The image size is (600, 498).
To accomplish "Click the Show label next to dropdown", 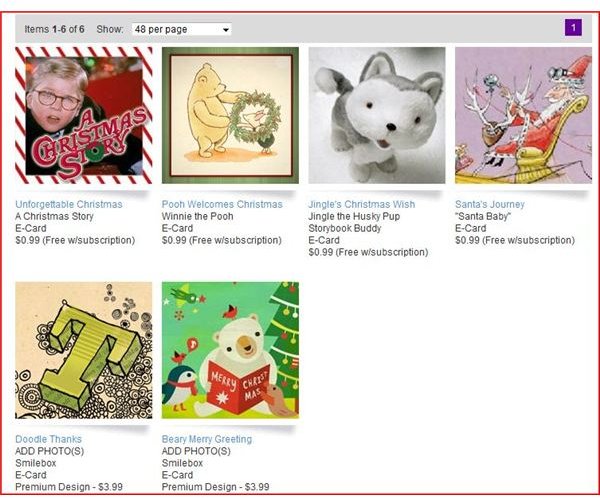I will [x=110, y=29].
